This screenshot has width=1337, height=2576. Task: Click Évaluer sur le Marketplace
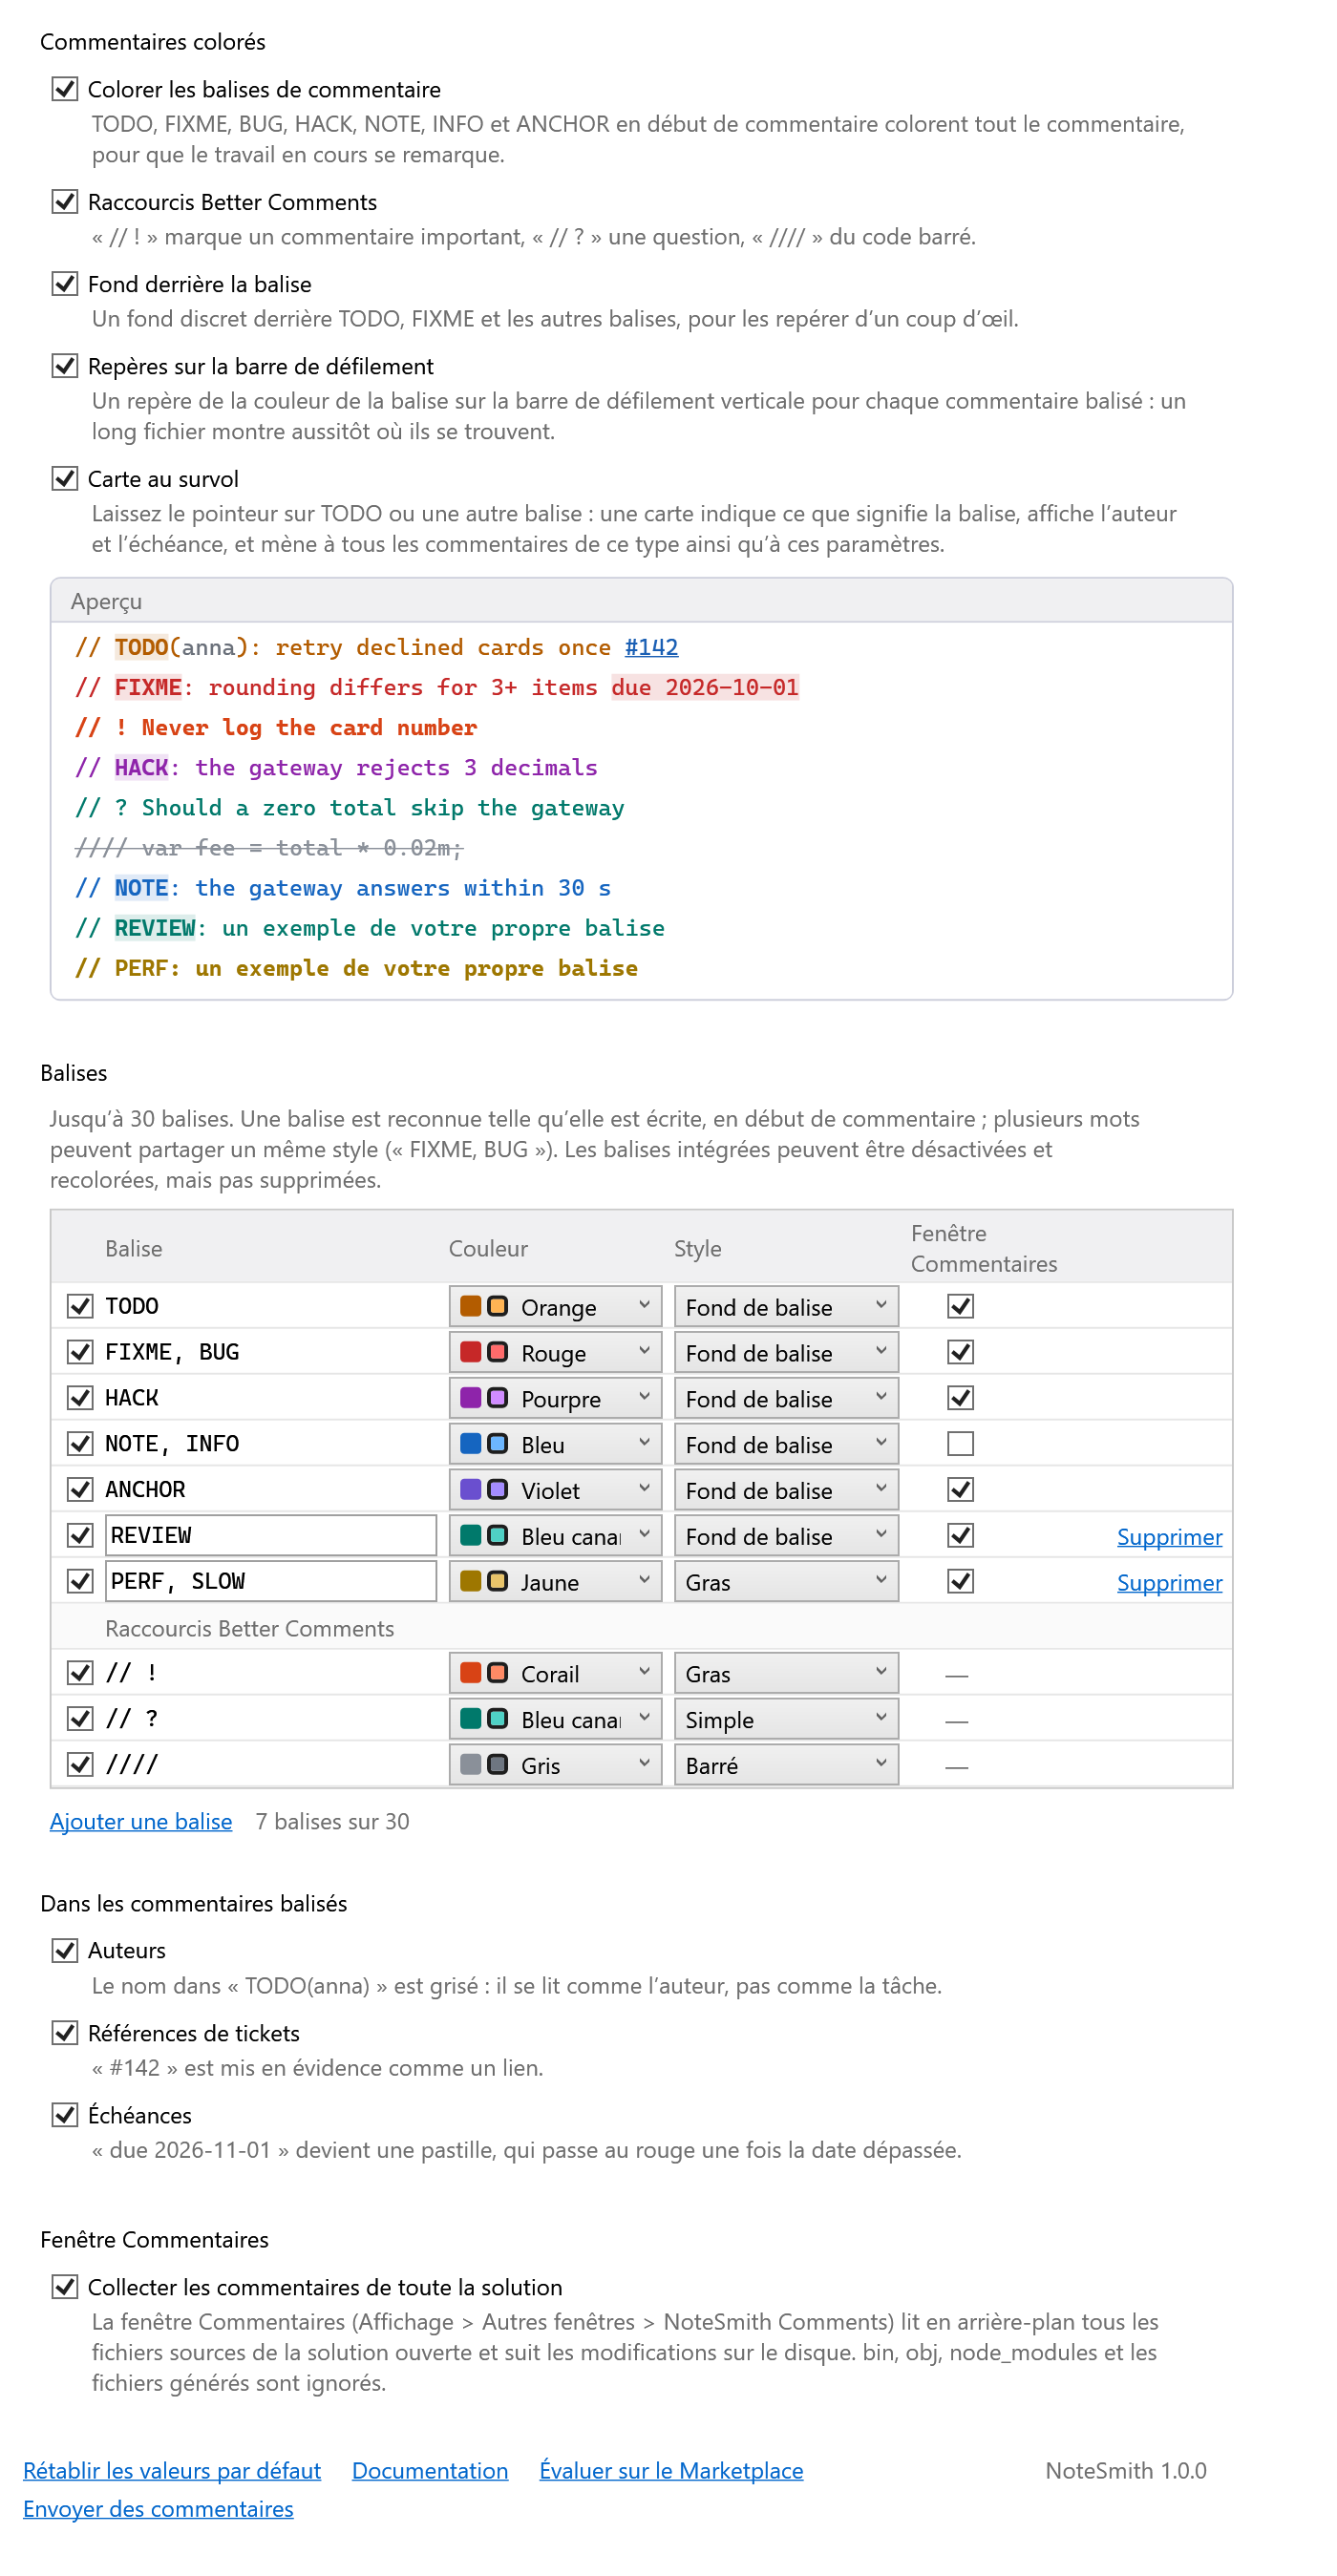tap(671, 2470)
